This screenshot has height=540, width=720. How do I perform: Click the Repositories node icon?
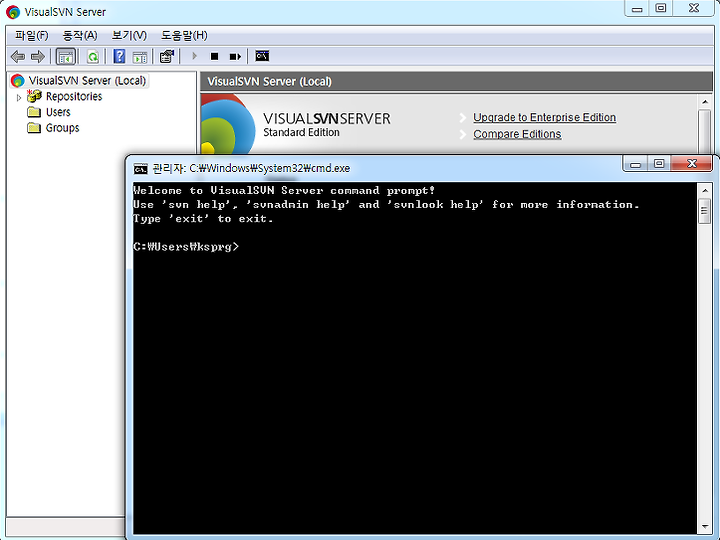34,96
